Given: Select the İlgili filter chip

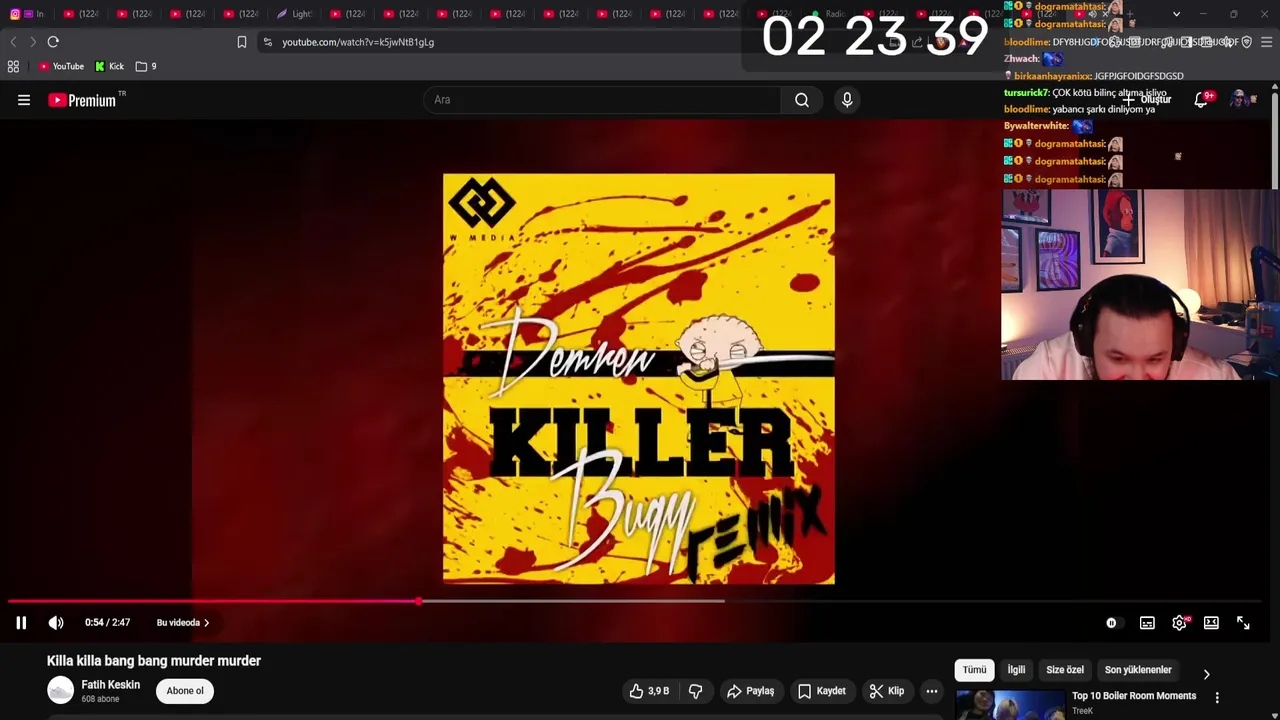Looking at the screenshot, I should tap(1016, 670).
